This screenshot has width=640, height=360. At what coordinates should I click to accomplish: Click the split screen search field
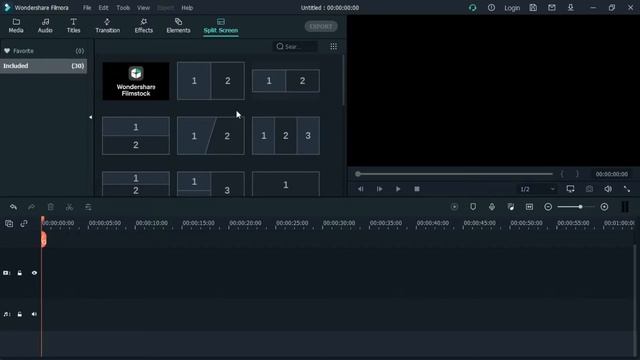pos(296,47)
